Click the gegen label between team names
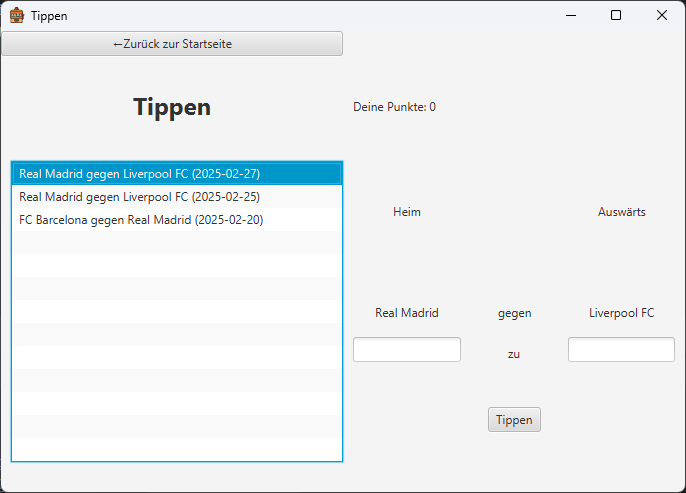 (x=514, y=313)
